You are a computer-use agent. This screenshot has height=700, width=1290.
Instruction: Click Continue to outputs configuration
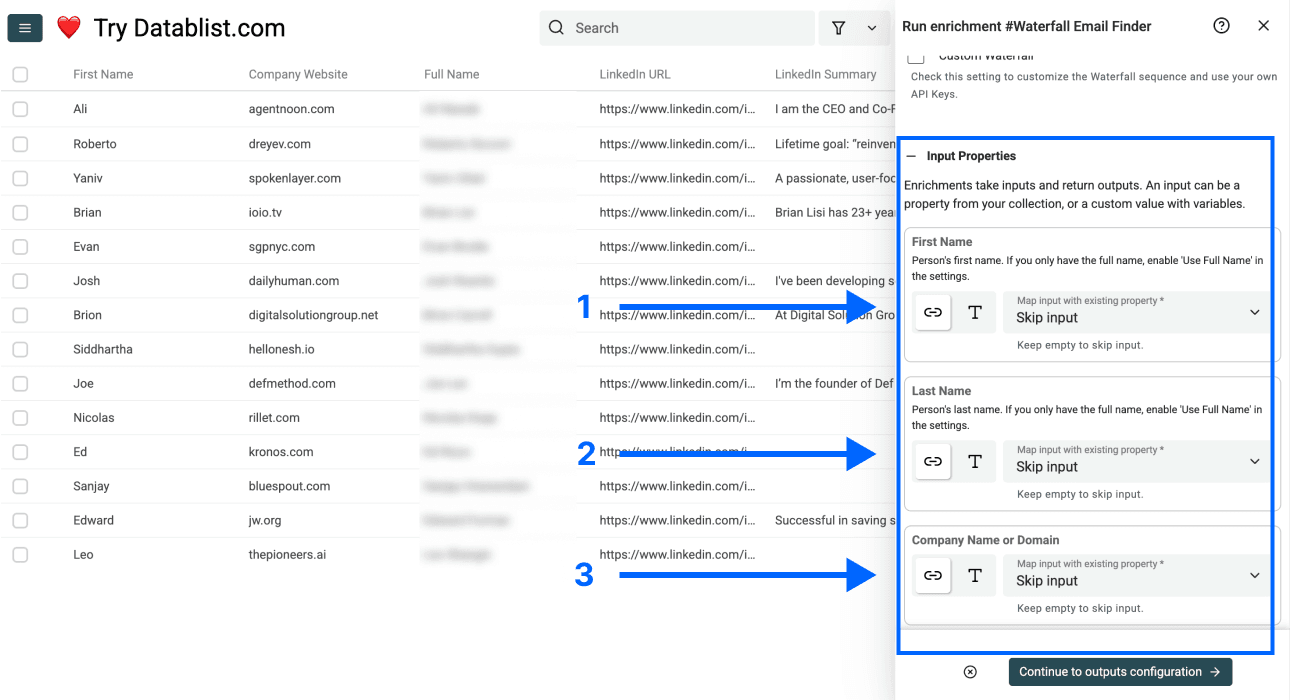1119,671
